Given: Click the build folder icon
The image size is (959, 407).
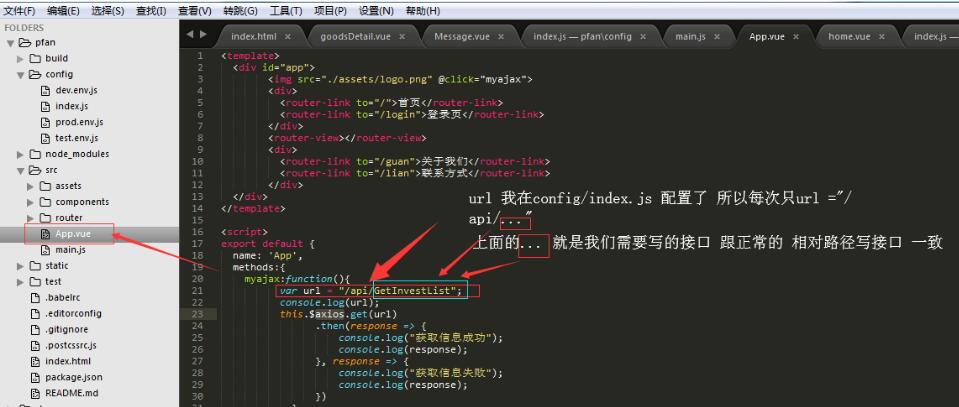Looking at the screenshot, I should point(35,59).
